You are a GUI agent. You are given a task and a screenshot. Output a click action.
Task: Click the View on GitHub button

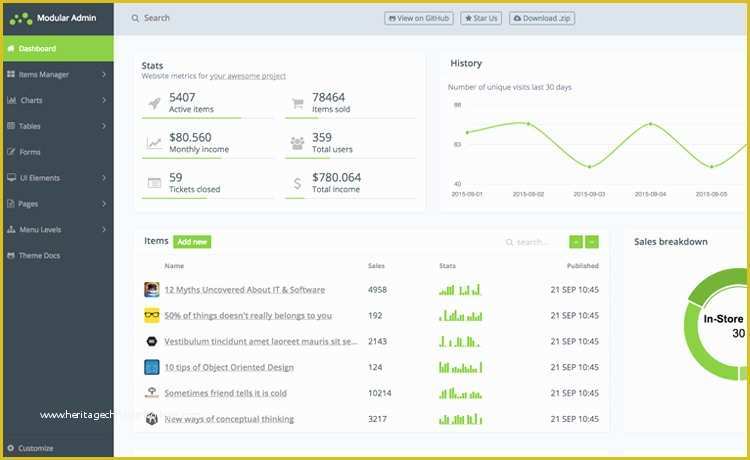(419, 18)
